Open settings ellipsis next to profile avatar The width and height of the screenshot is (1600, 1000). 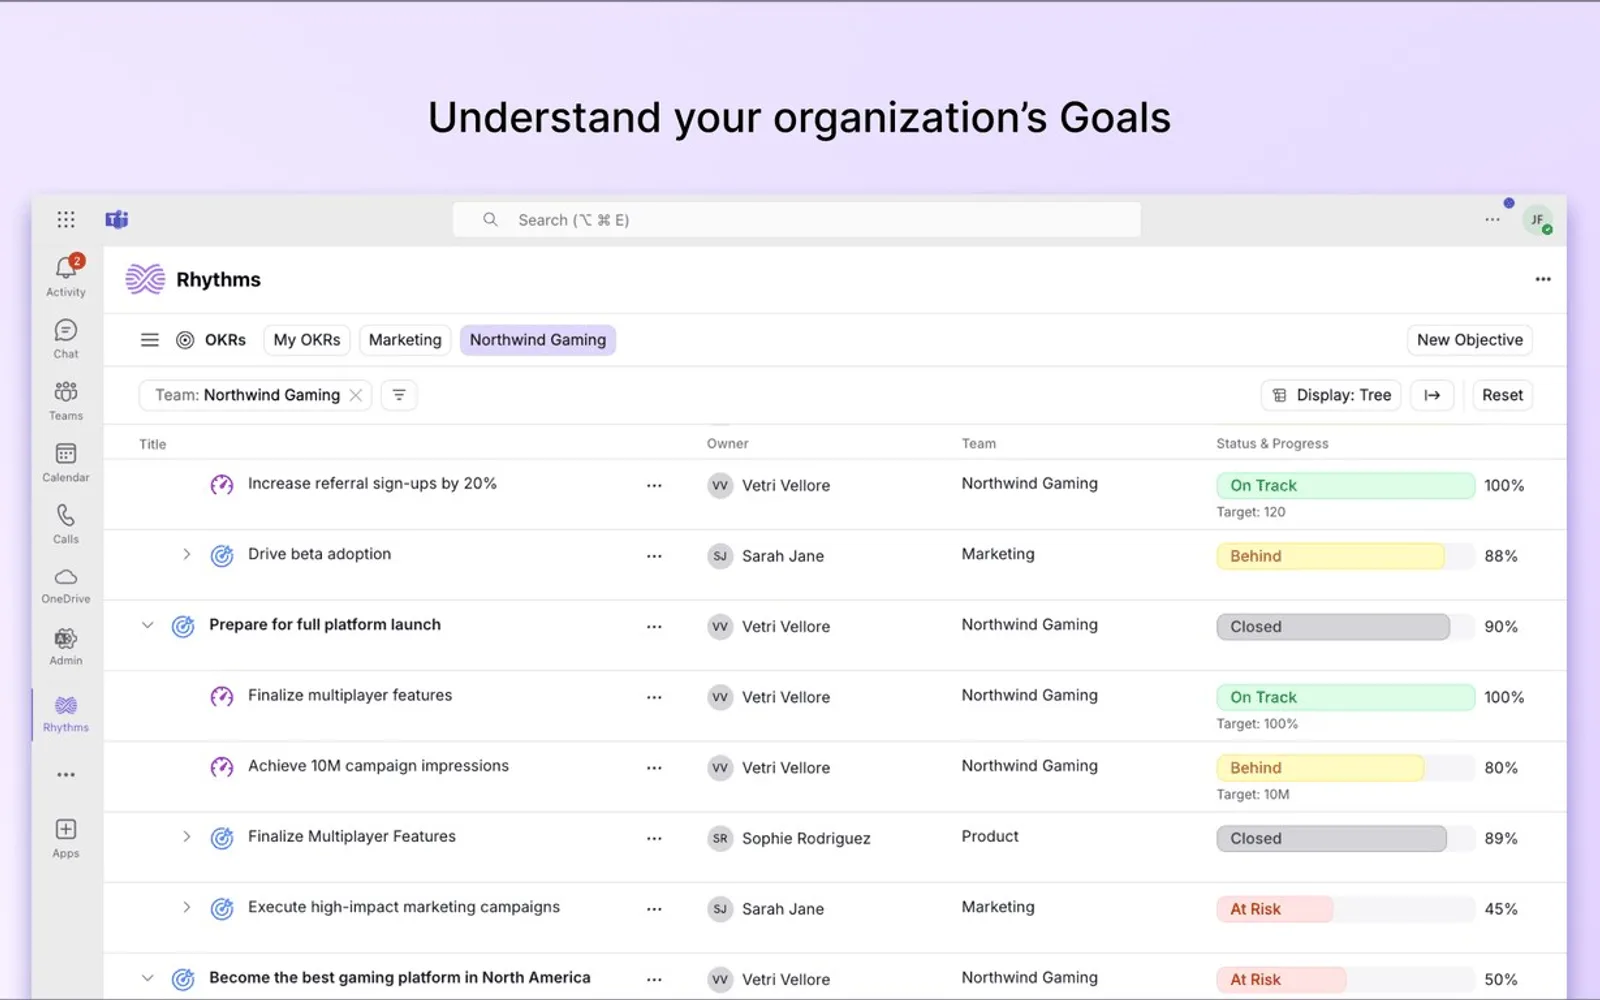pyautogui.click(x=1492, y=220)
